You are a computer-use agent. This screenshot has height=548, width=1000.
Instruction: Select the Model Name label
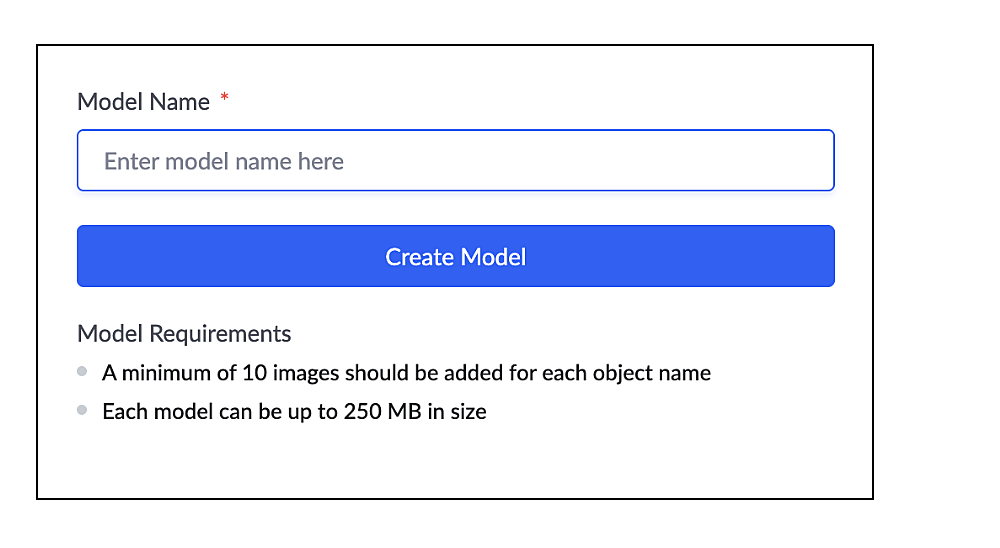143,102
